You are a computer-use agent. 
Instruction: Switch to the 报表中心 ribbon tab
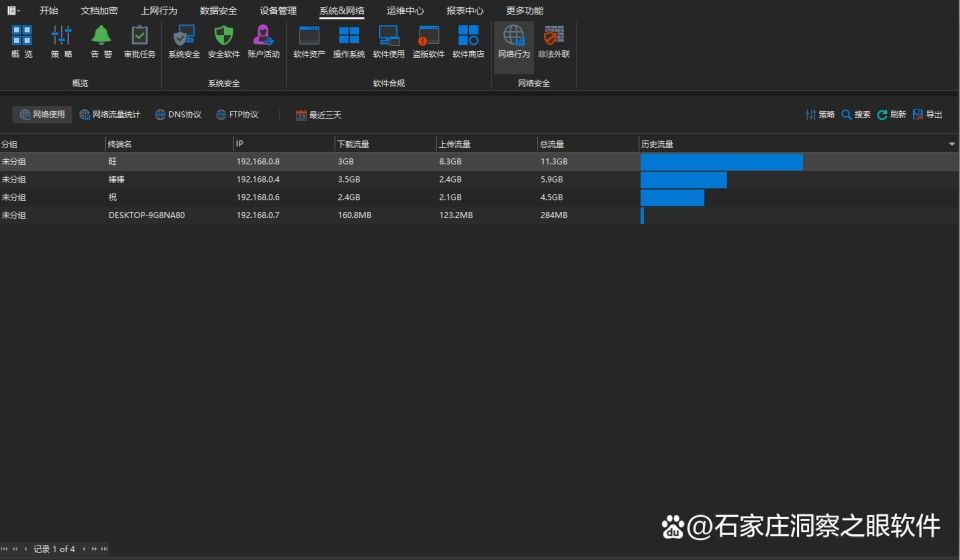tap(465, 10)
